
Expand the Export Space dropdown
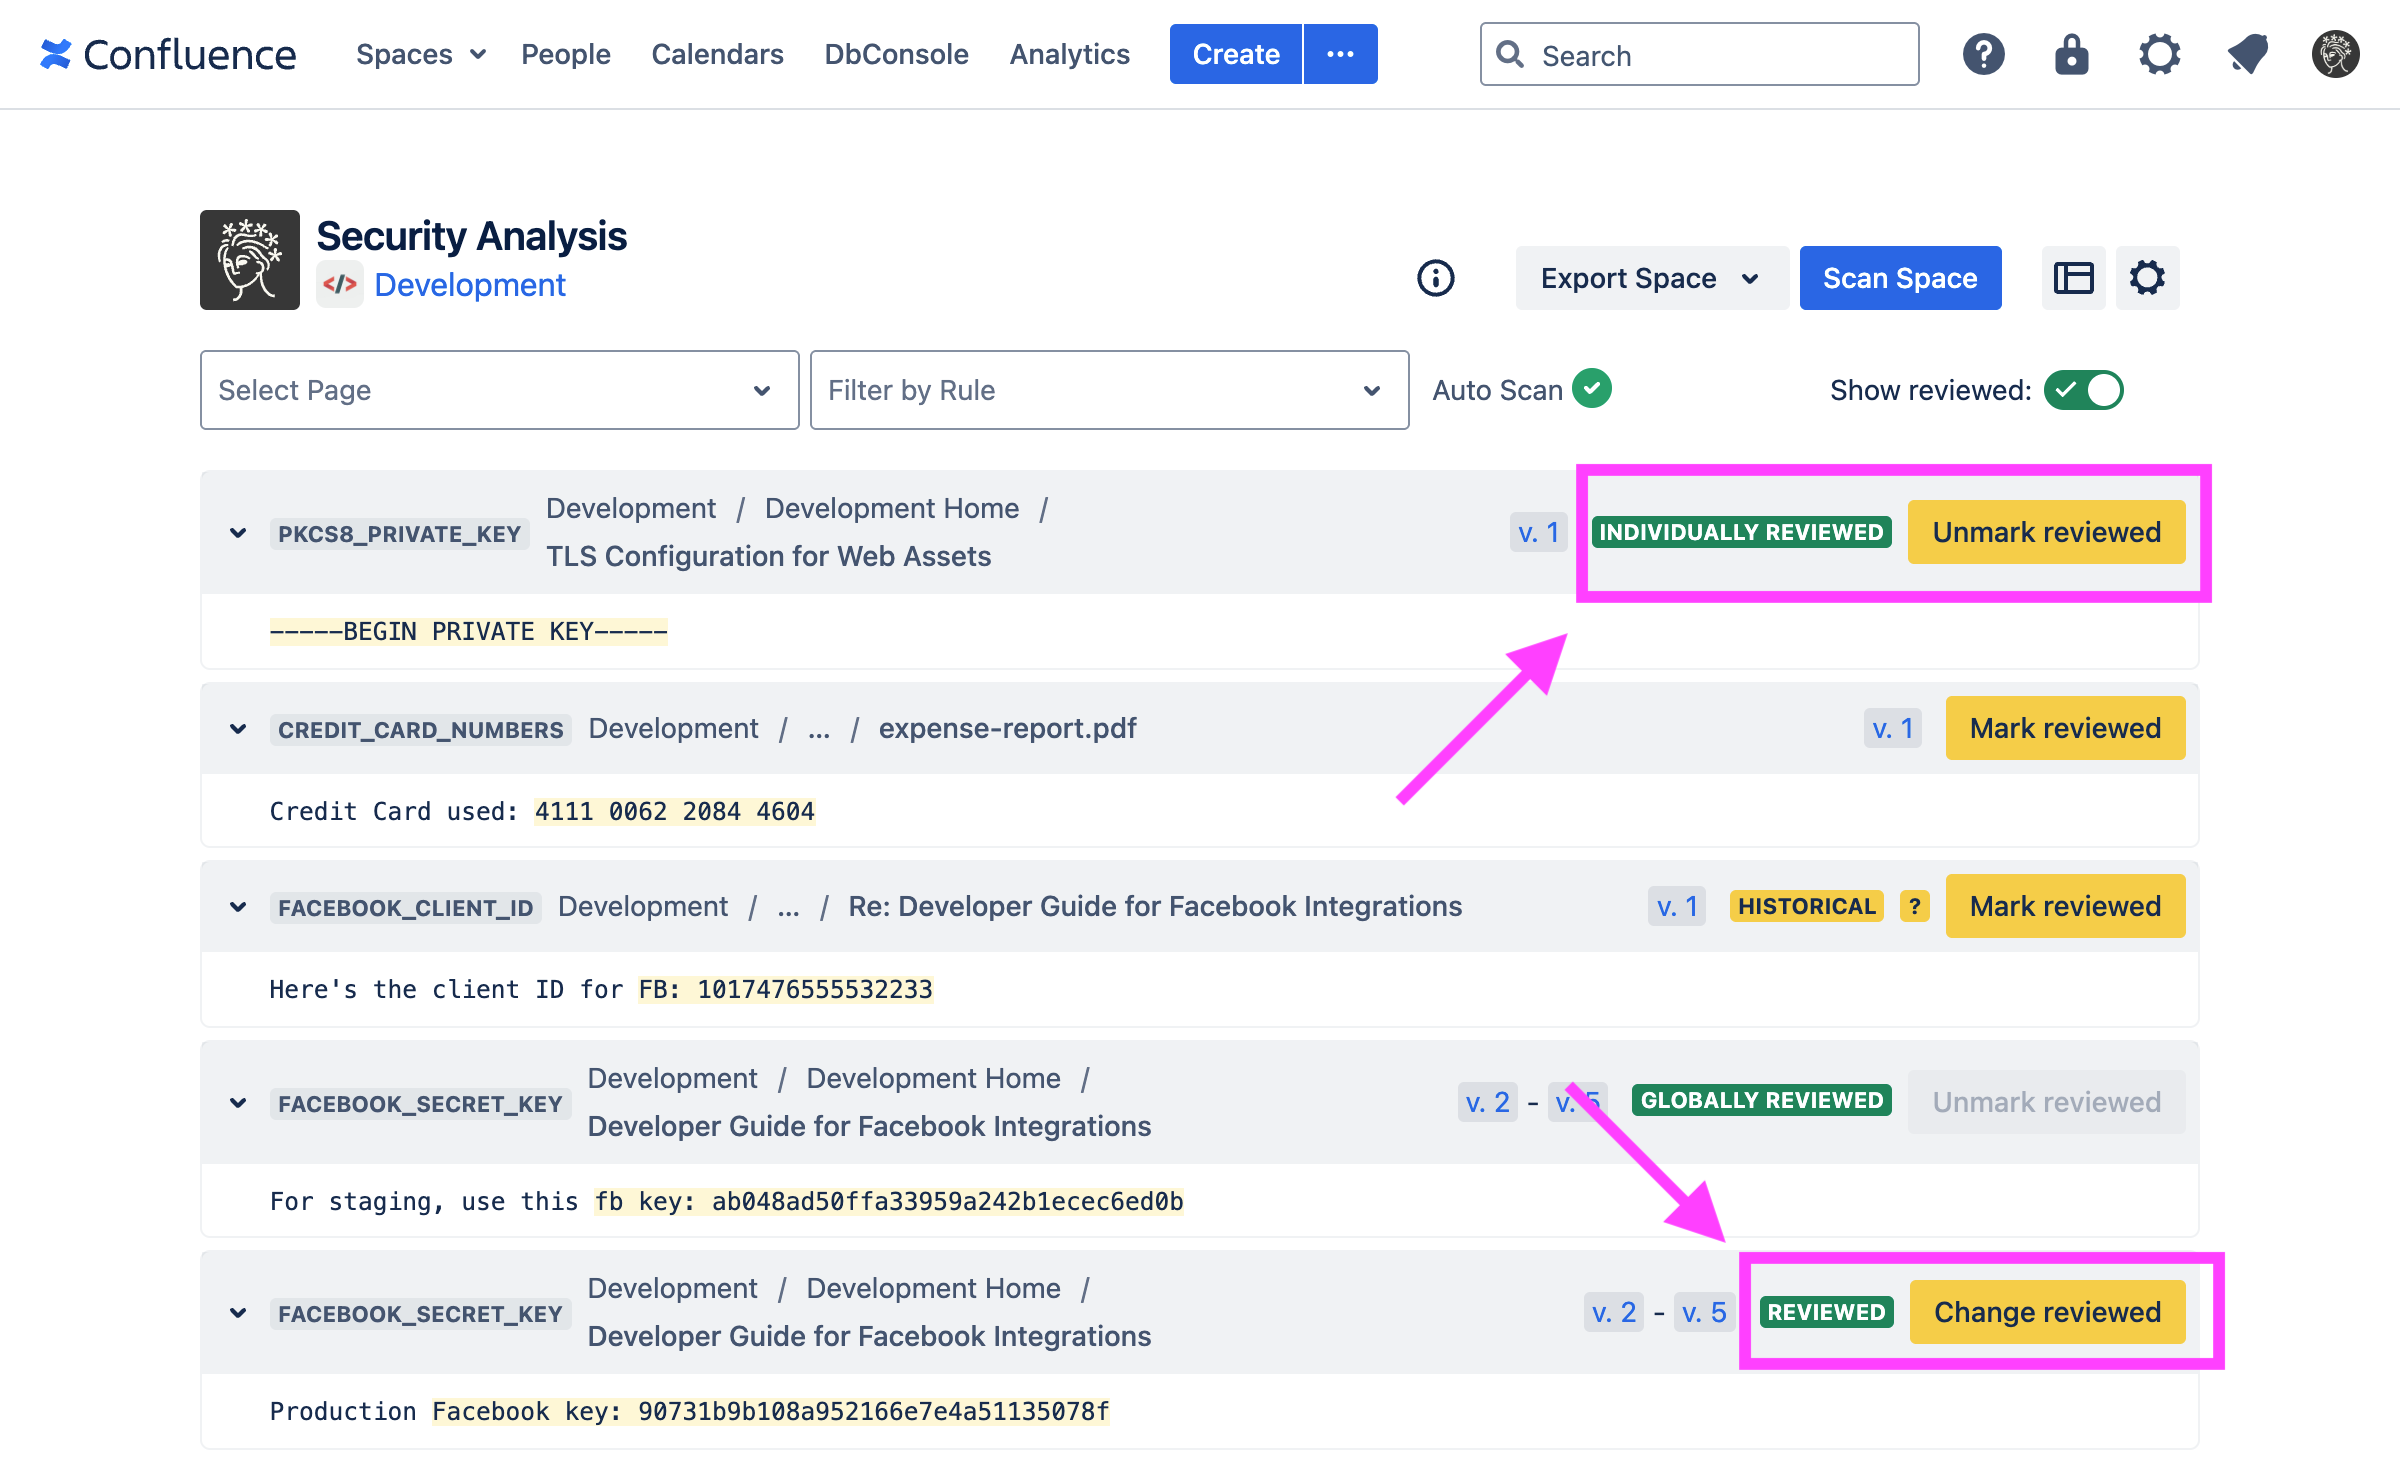(x=1651, y=278)
